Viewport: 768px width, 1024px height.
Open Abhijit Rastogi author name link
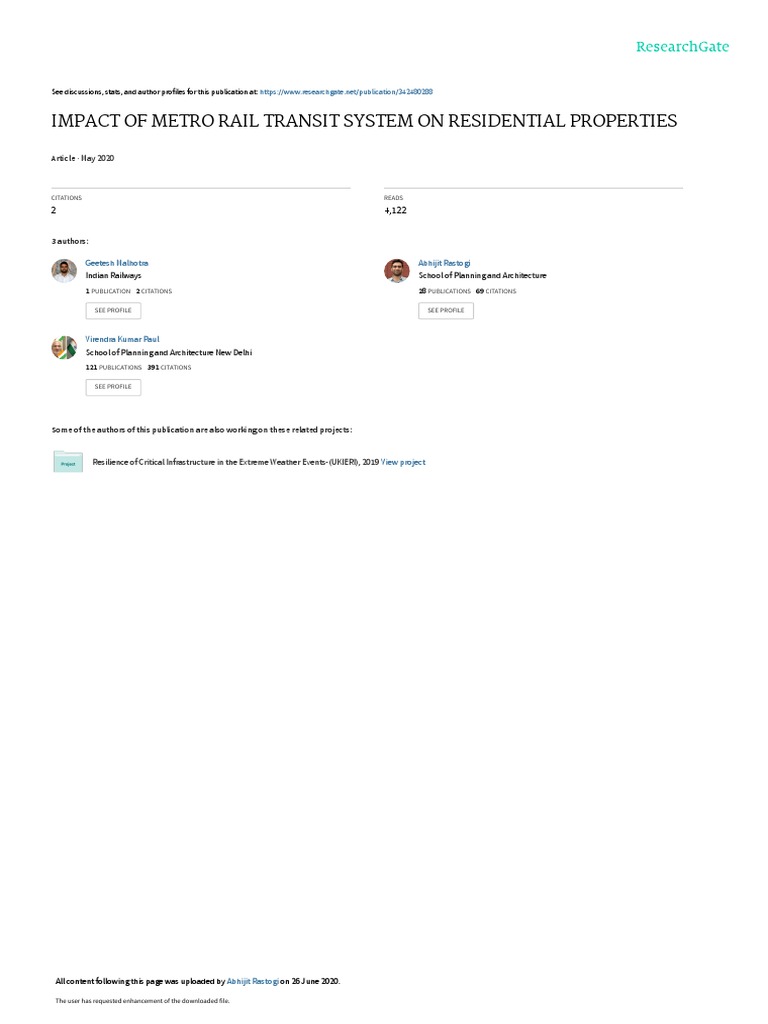coord(444,263)
